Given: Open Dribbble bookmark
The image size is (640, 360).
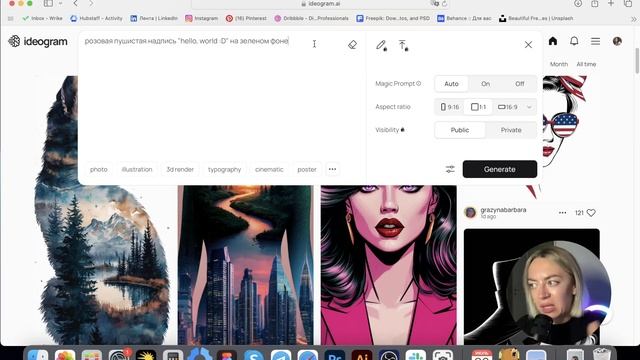Looking at the screenshot, I should (311, 18).
